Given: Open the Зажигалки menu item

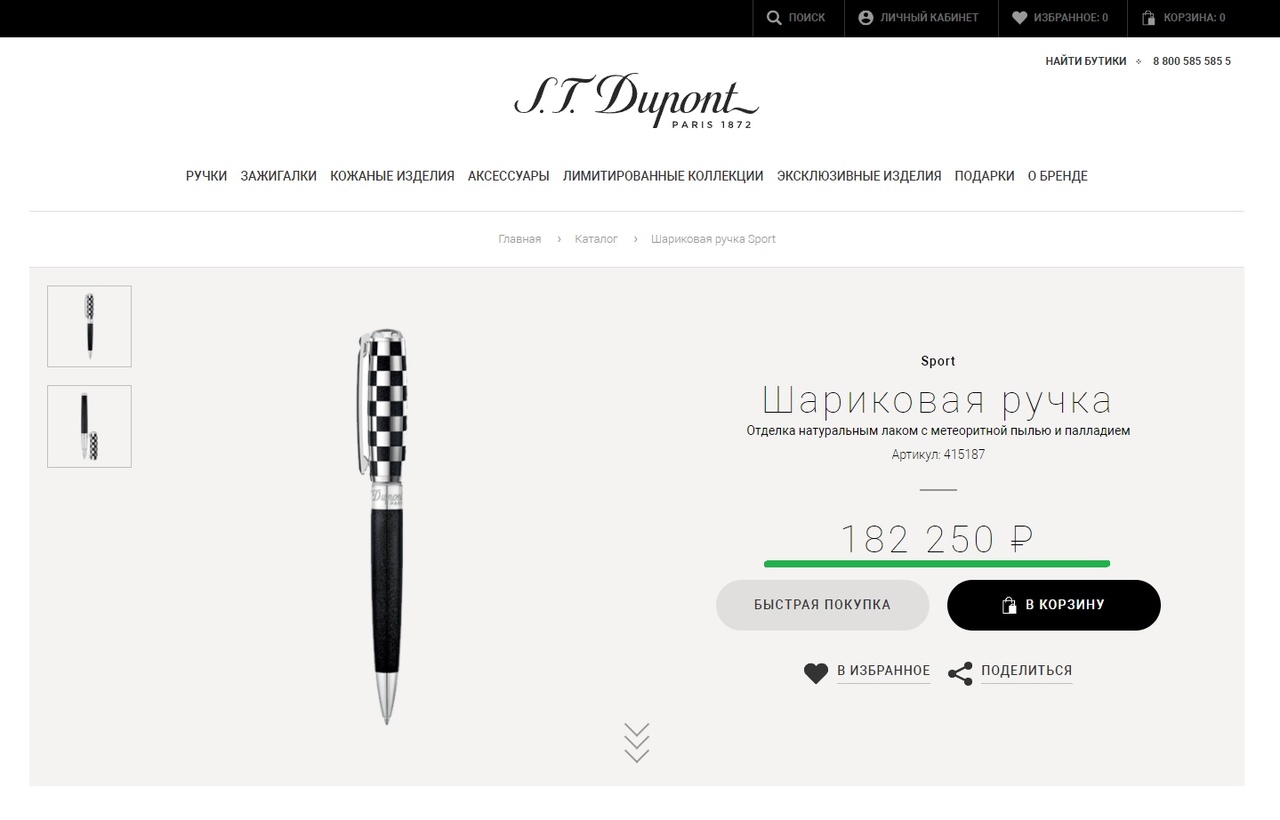Looking at the screenshot, I should click(x=278, y=176).
